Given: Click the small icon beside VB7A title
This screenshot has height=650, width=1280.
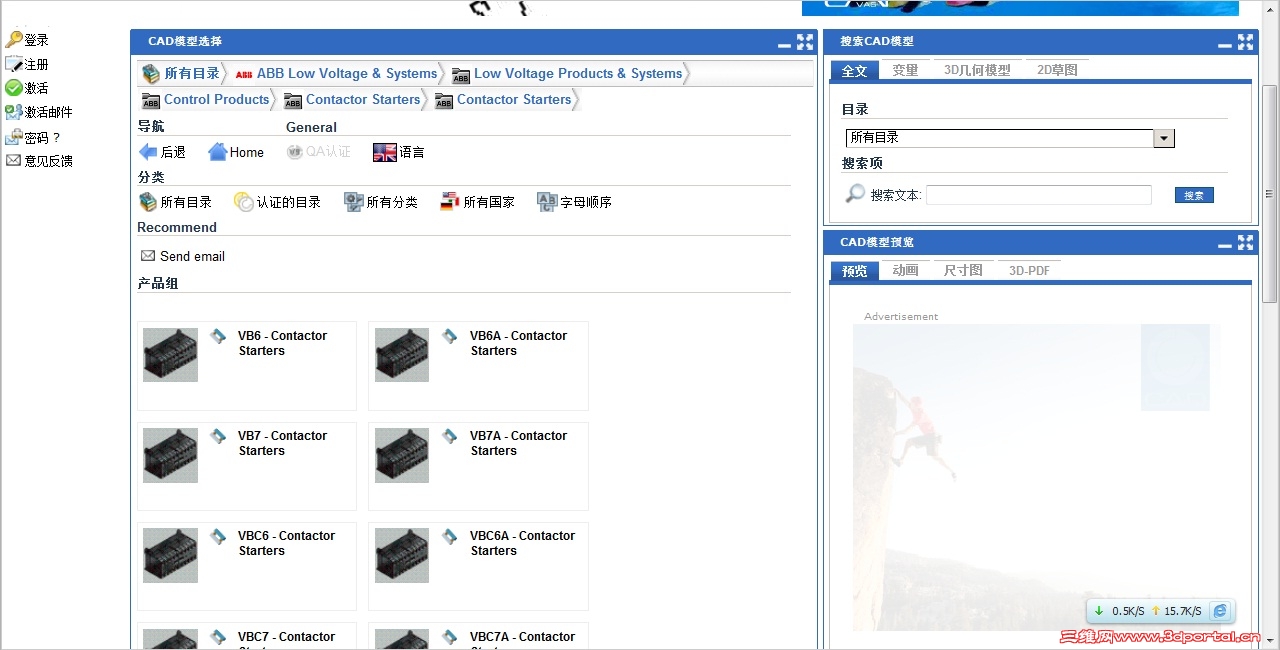Looking at the screenshot, I should [450, 436].
